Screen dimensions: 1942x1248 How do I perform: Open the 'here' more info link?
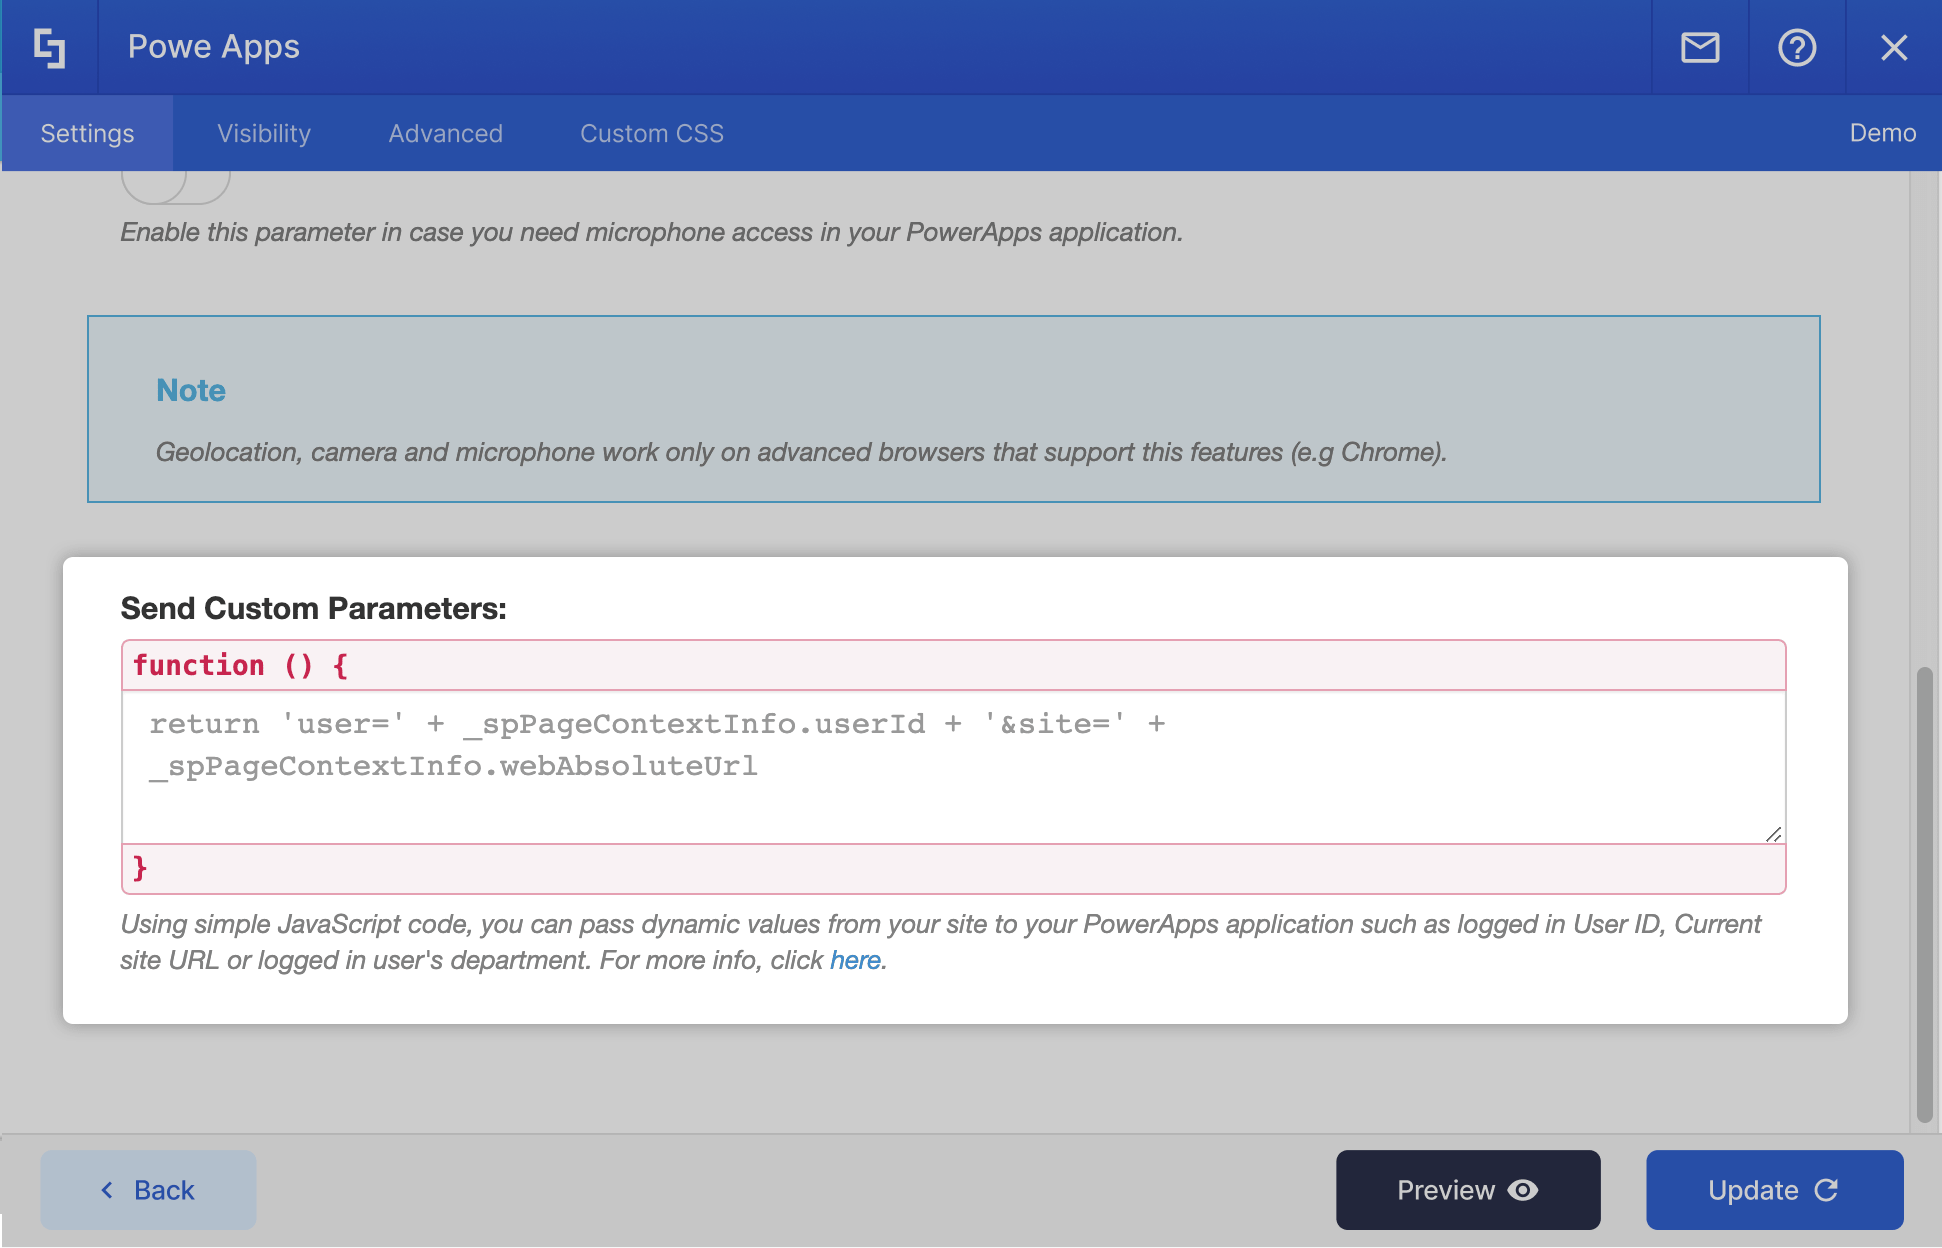click(855, 960)
